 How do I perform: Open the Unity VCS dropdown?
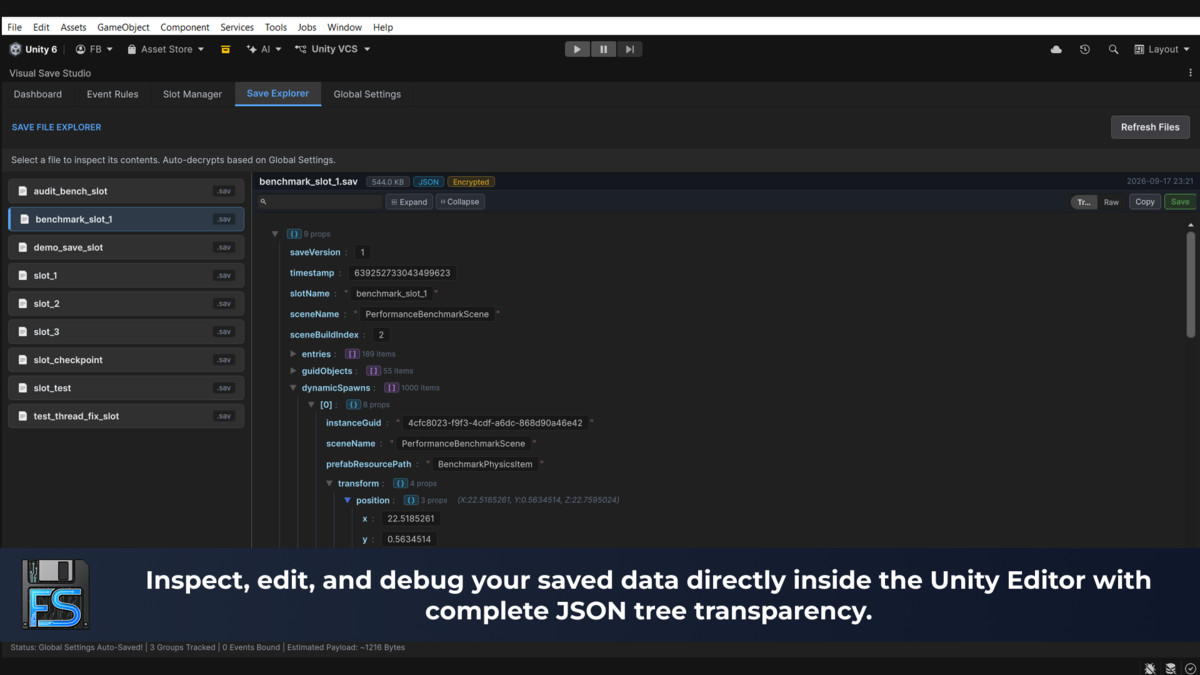pos(332,49)
